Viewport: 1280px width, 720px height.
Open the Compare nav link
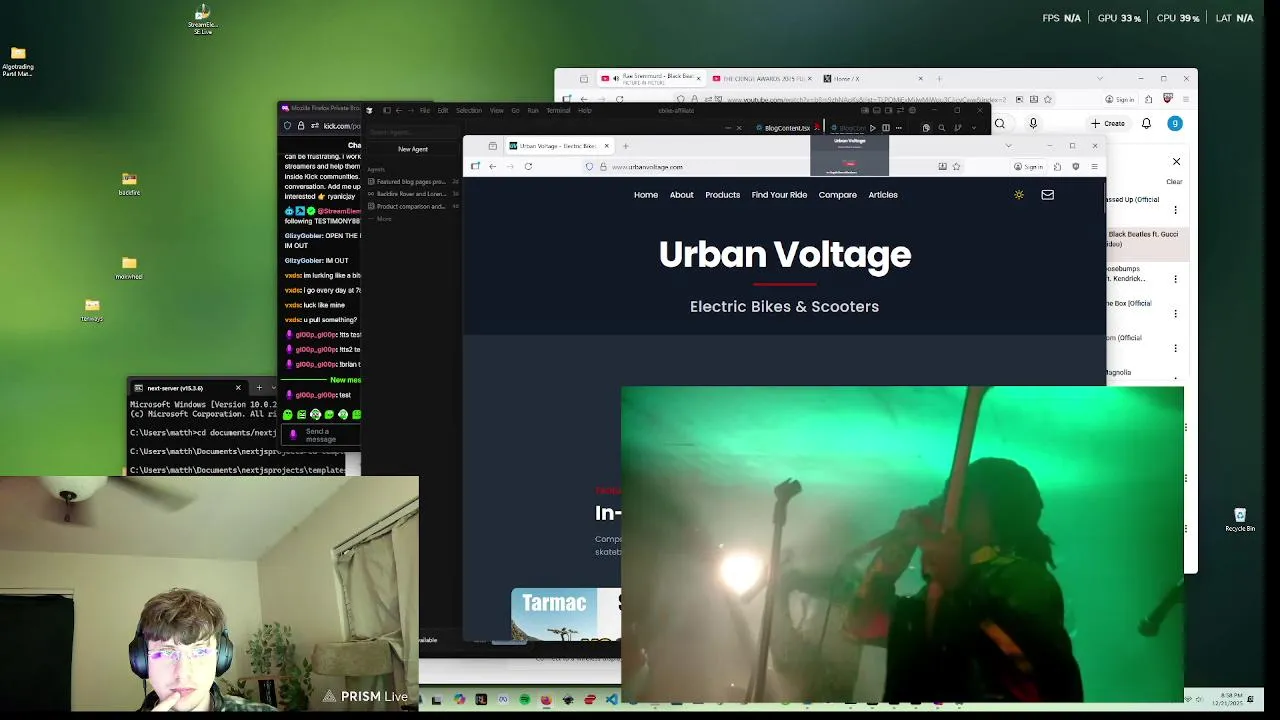(838, 195)
